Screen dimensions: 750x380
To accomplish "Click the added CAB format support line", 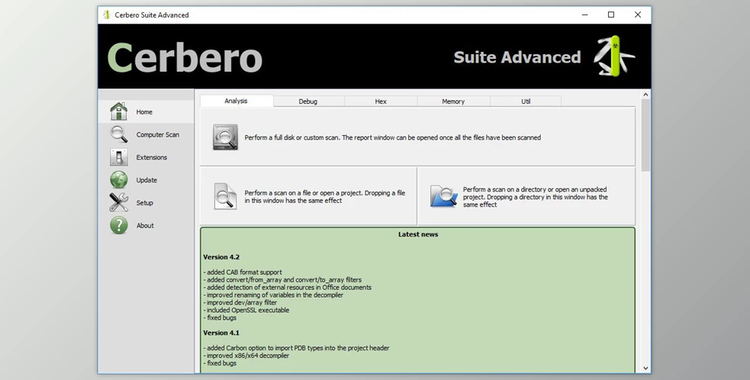I will click(x=243, y=272).
